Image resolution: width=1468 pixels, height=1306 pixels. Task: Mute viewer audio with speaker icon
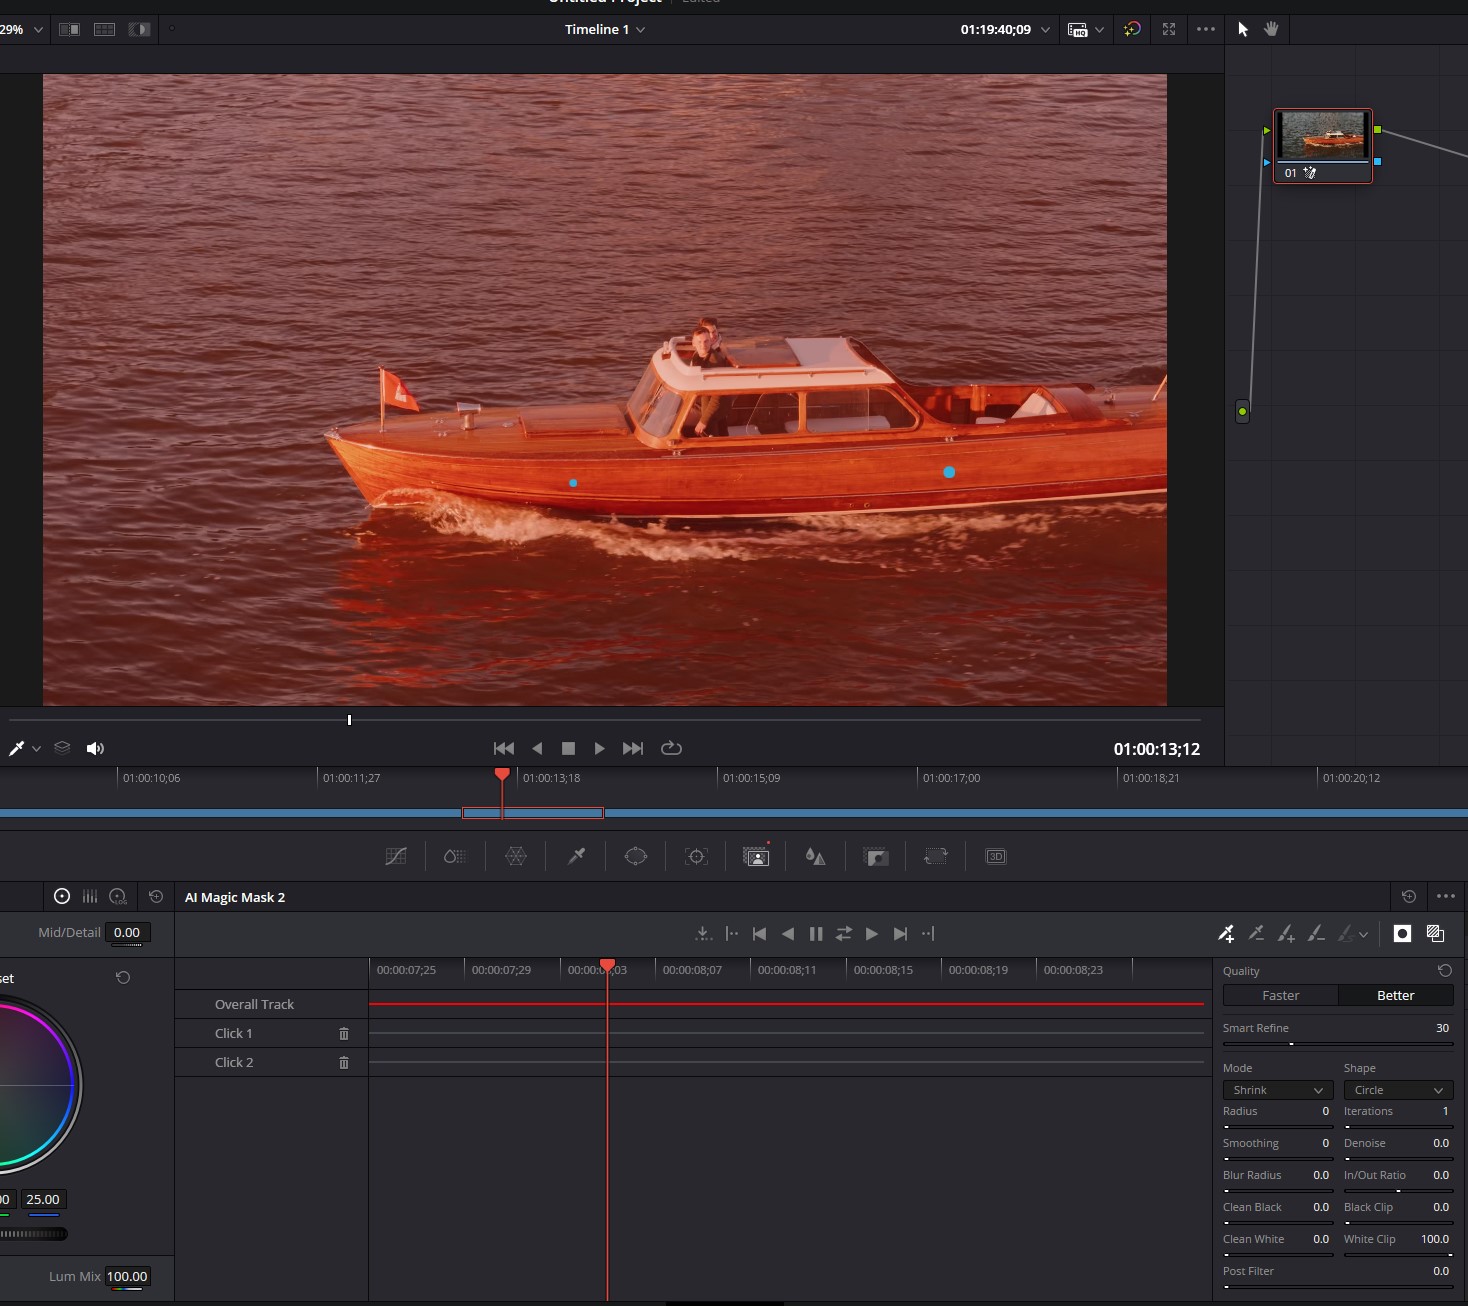(x=95, y=748)
